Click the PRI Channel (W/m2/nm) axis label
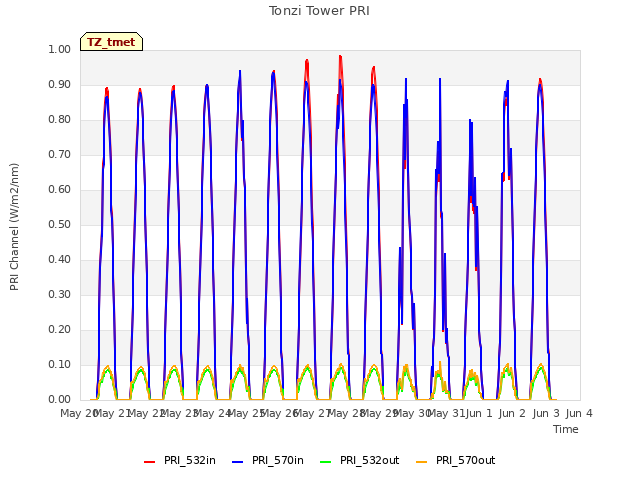 14,227
